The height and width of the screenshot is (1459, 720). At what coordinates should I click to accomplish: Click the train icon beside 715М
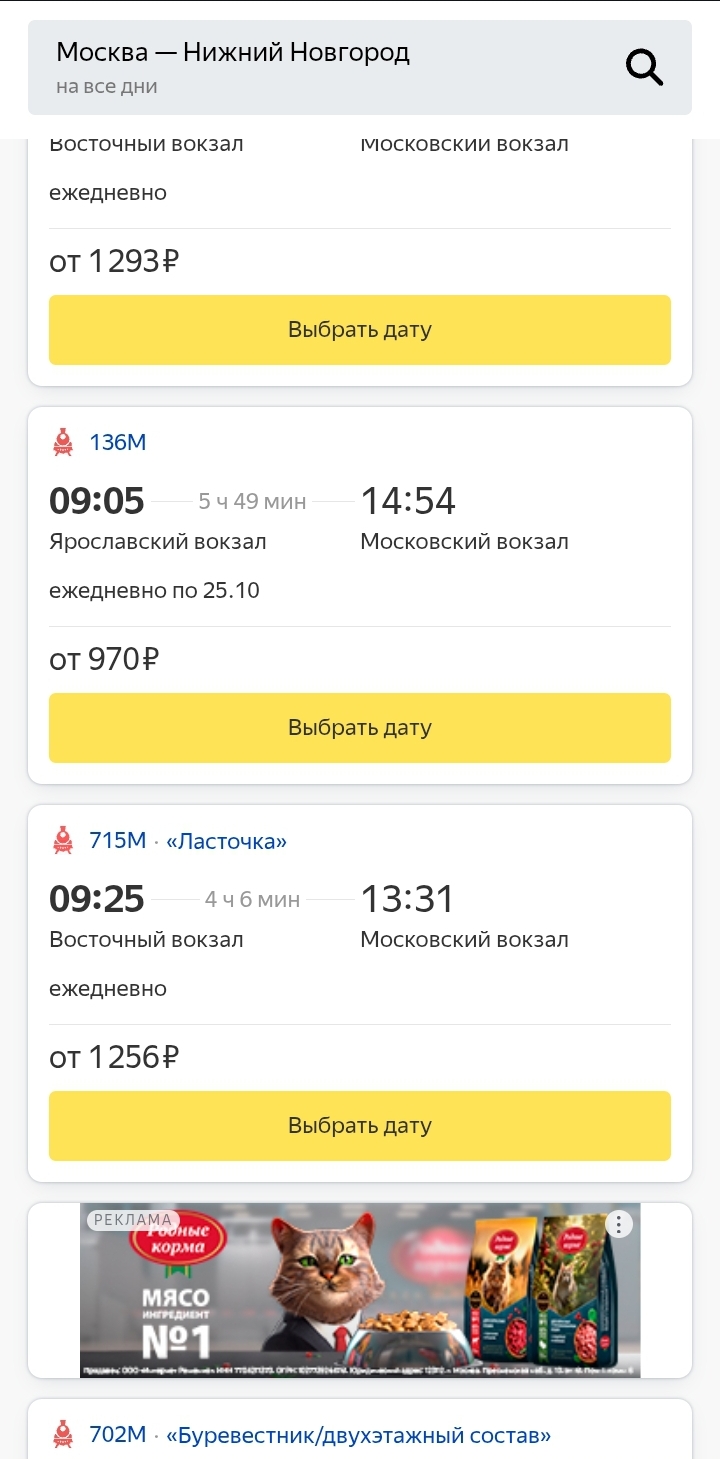[63, 840]
